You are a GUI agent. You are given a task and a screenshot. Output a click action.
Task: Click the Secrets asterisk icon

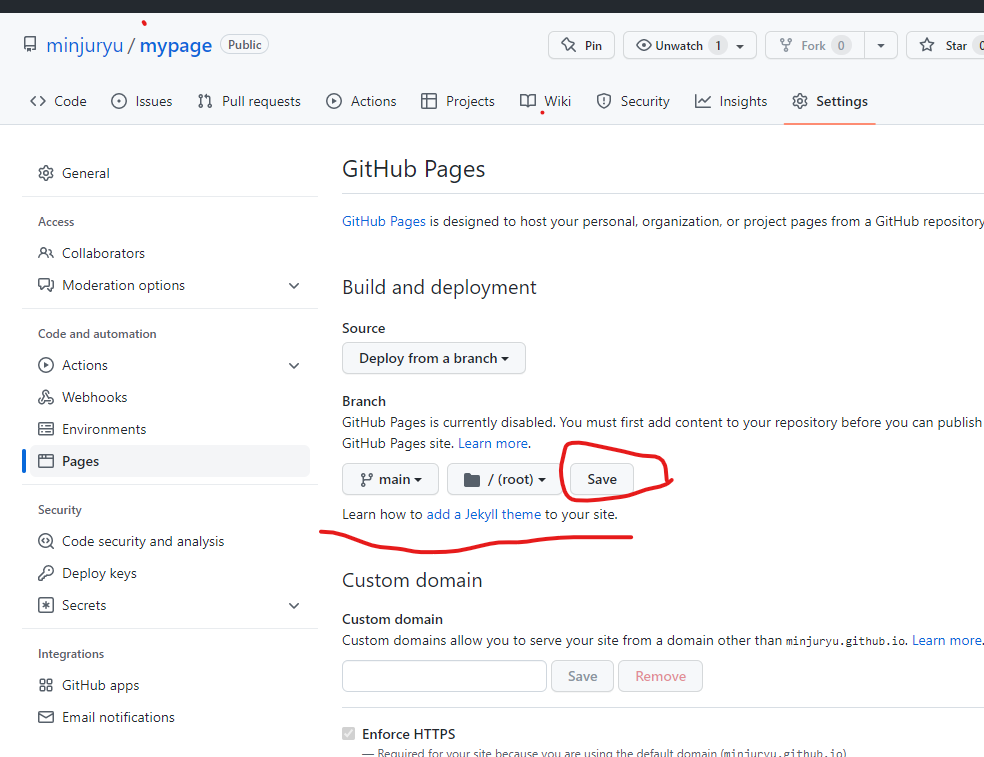pos(46,605)
